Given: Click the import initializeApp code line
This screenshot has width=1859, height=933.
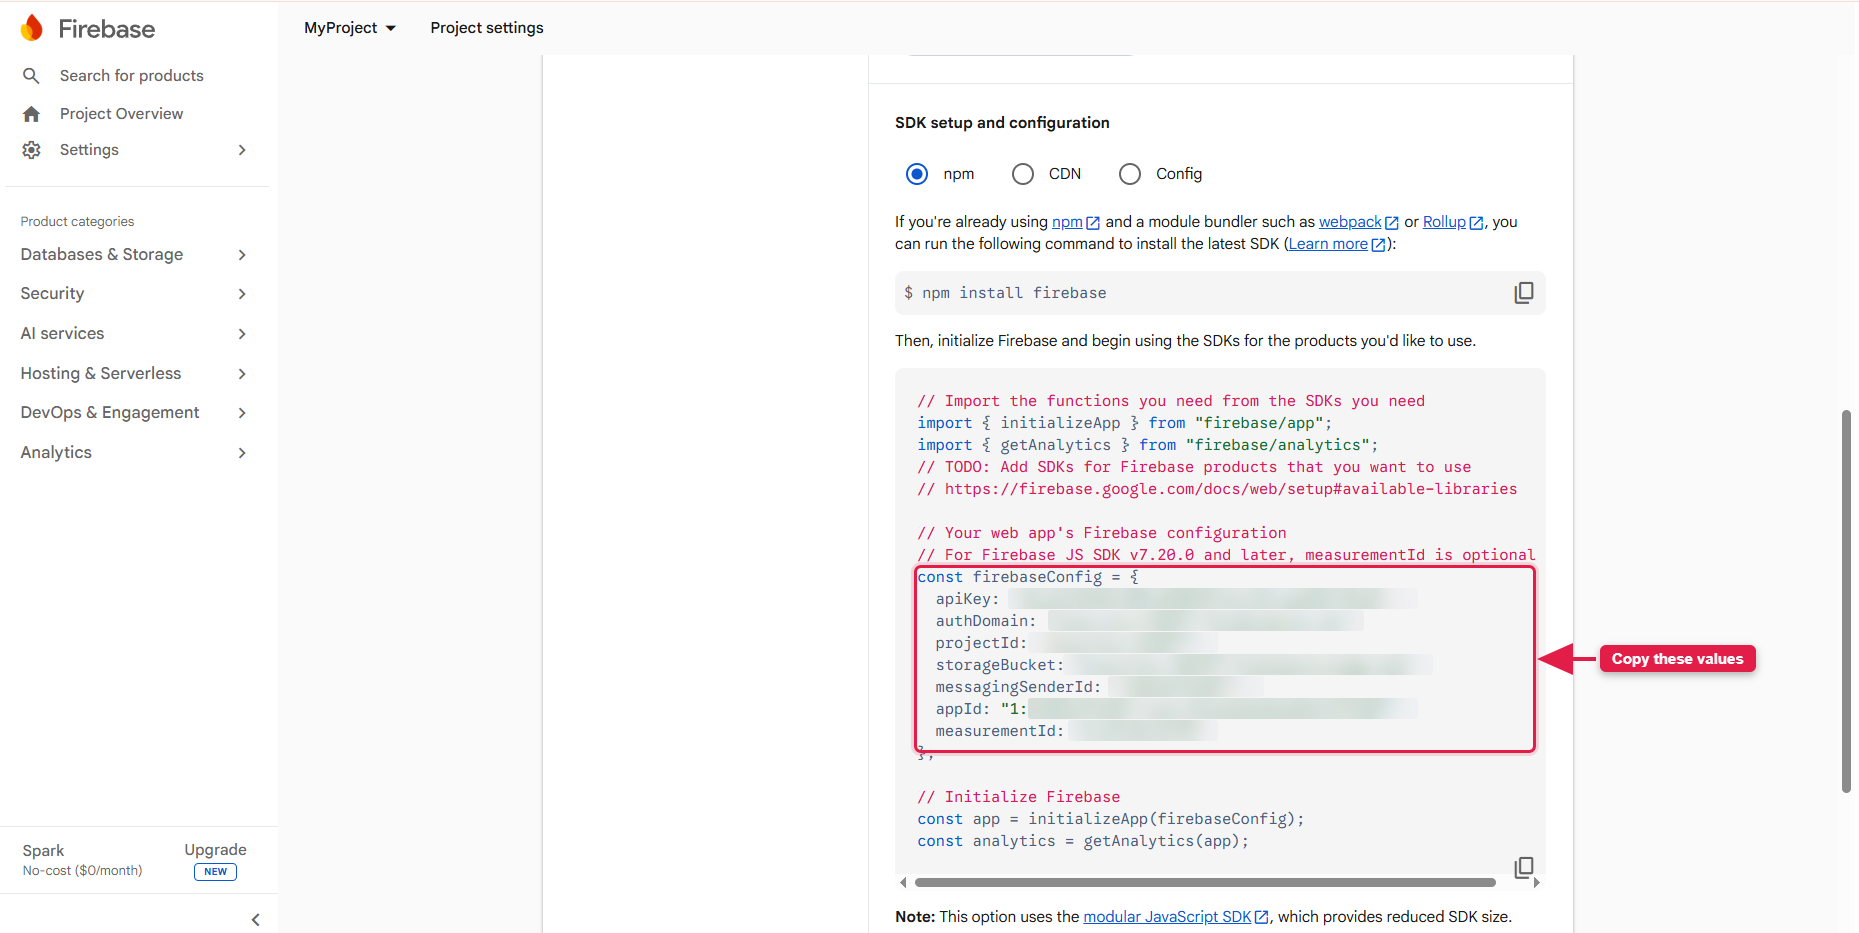Looking at the screenshot, I should [x=1125, y=423].
